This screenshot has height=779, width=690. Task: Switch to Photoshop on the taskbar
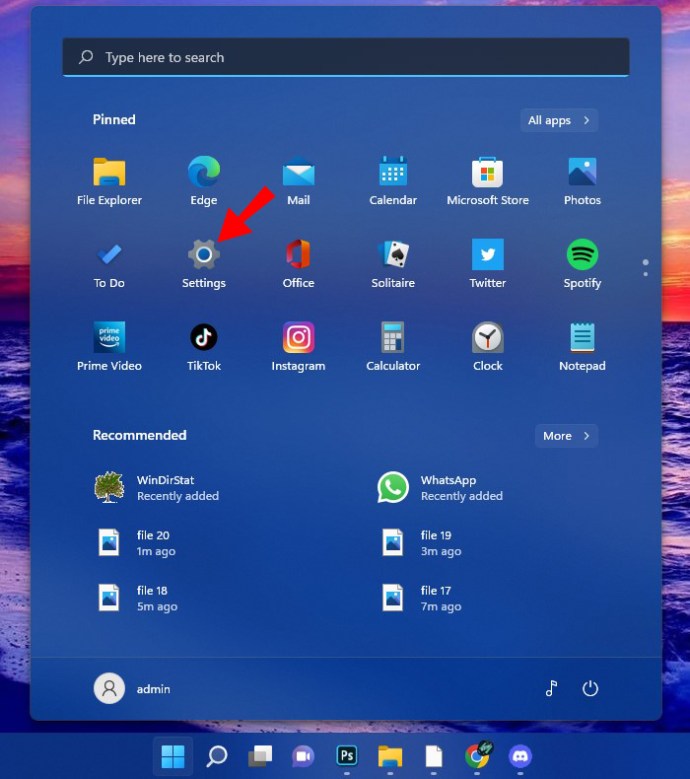pyautogui.click(x=347, y=756)
